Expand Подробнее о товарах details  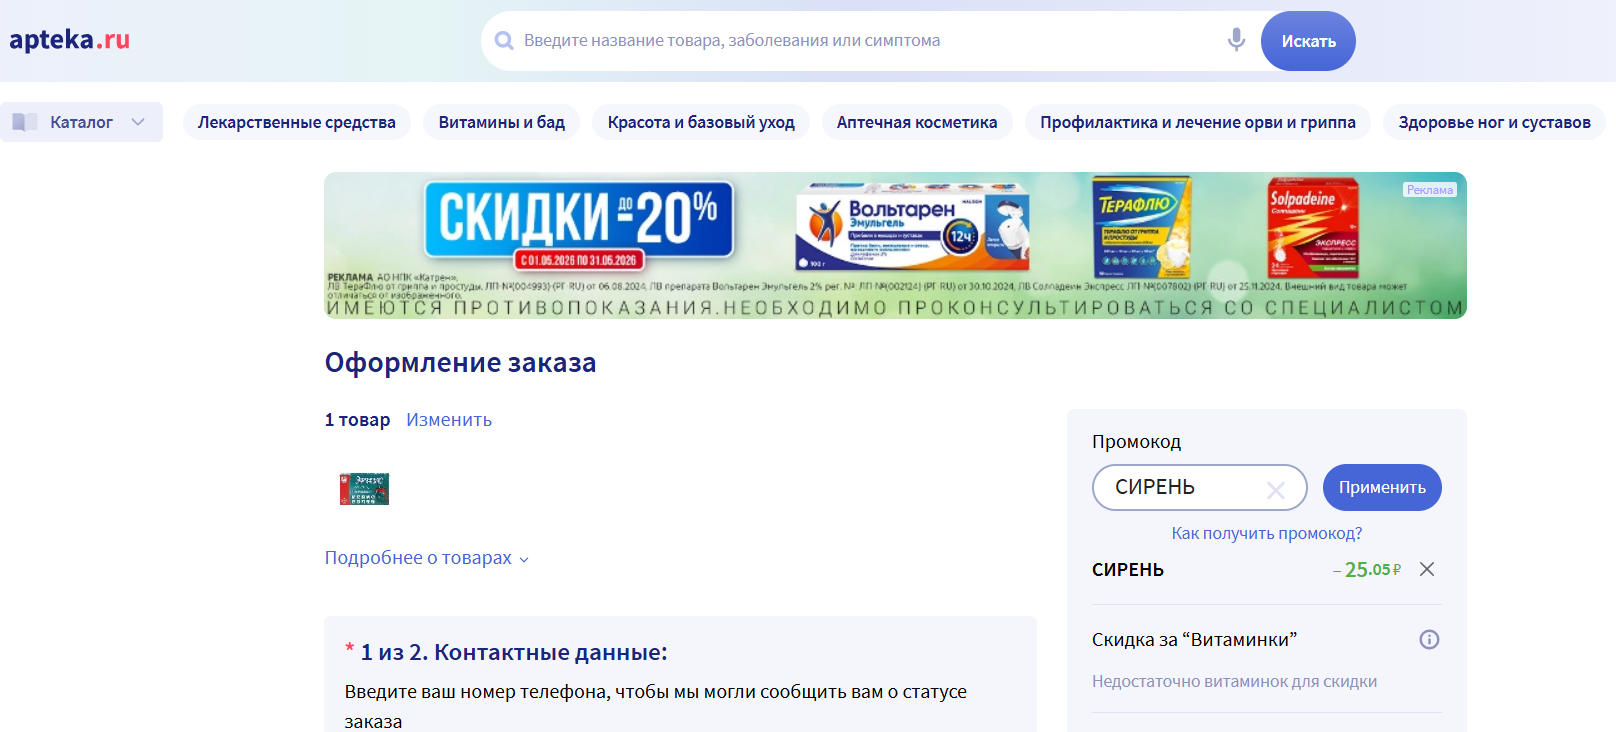(427, 558)
